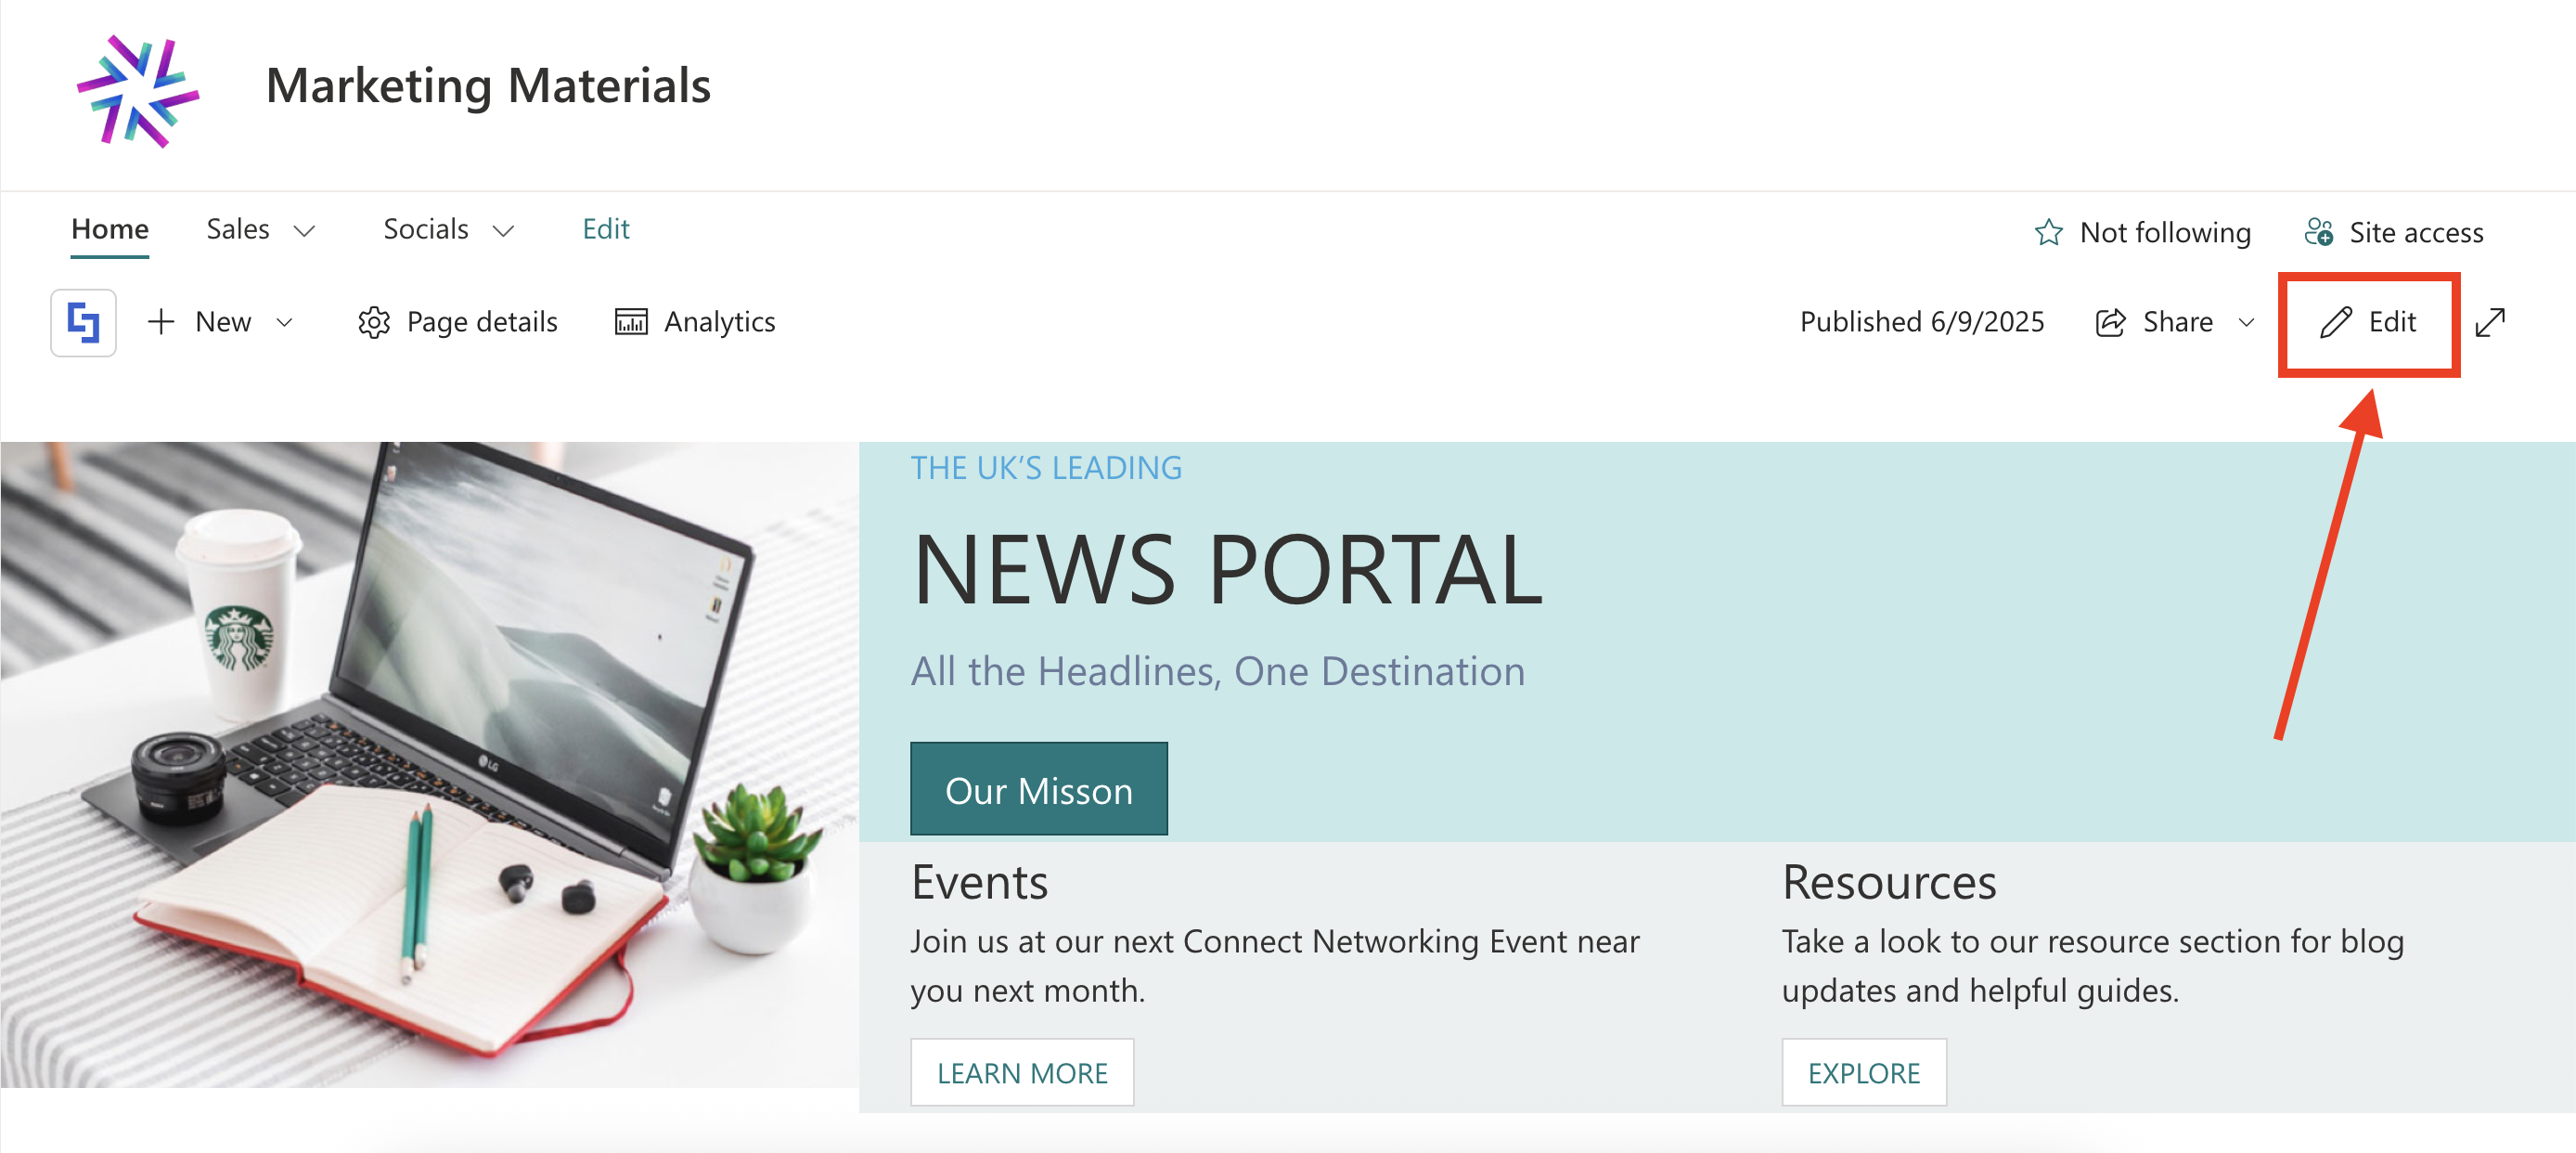Click the Page details gear icon

tap(374, 322)
